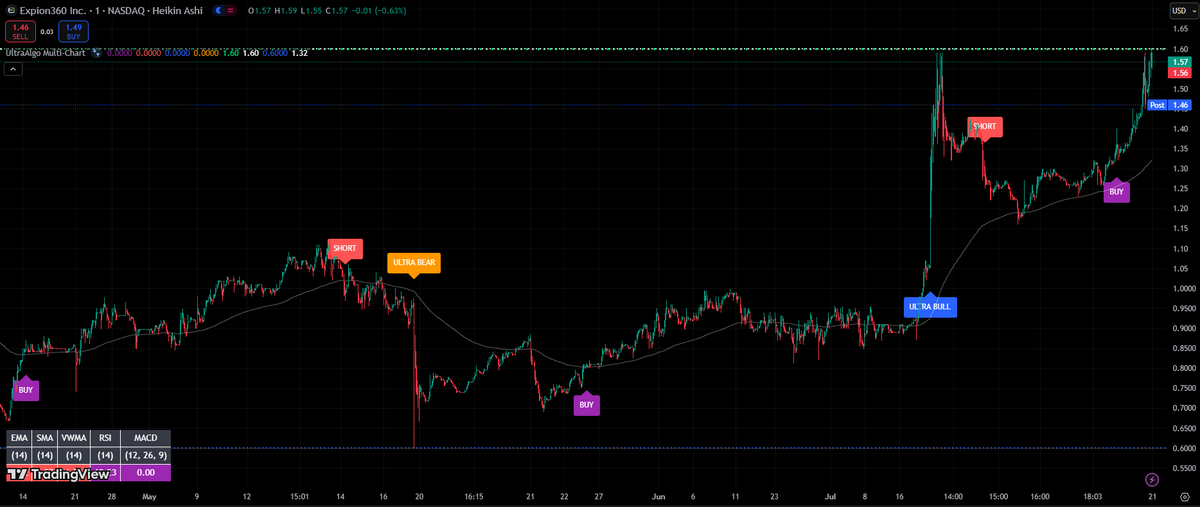
Task: Click the purple BUY signal near the 27 date
Action: [x=587, y=405]
